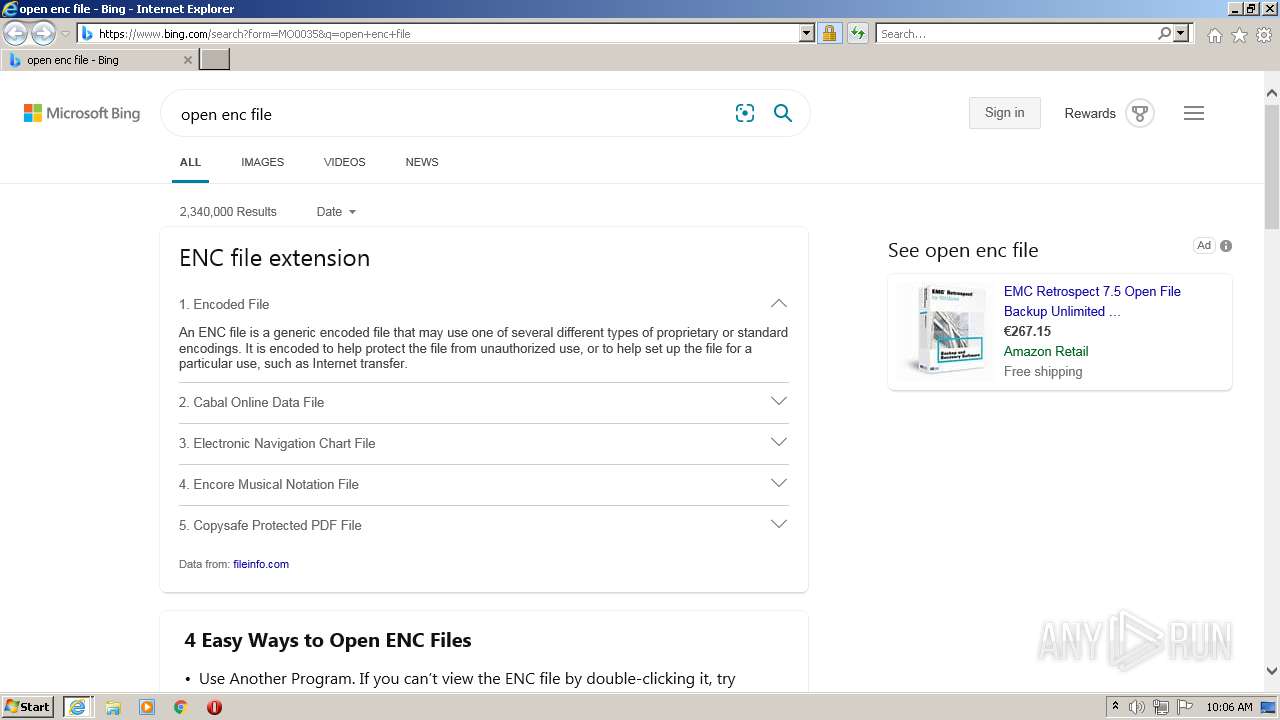Click the volume speaker tray icon

click(x=1137, y=707)
